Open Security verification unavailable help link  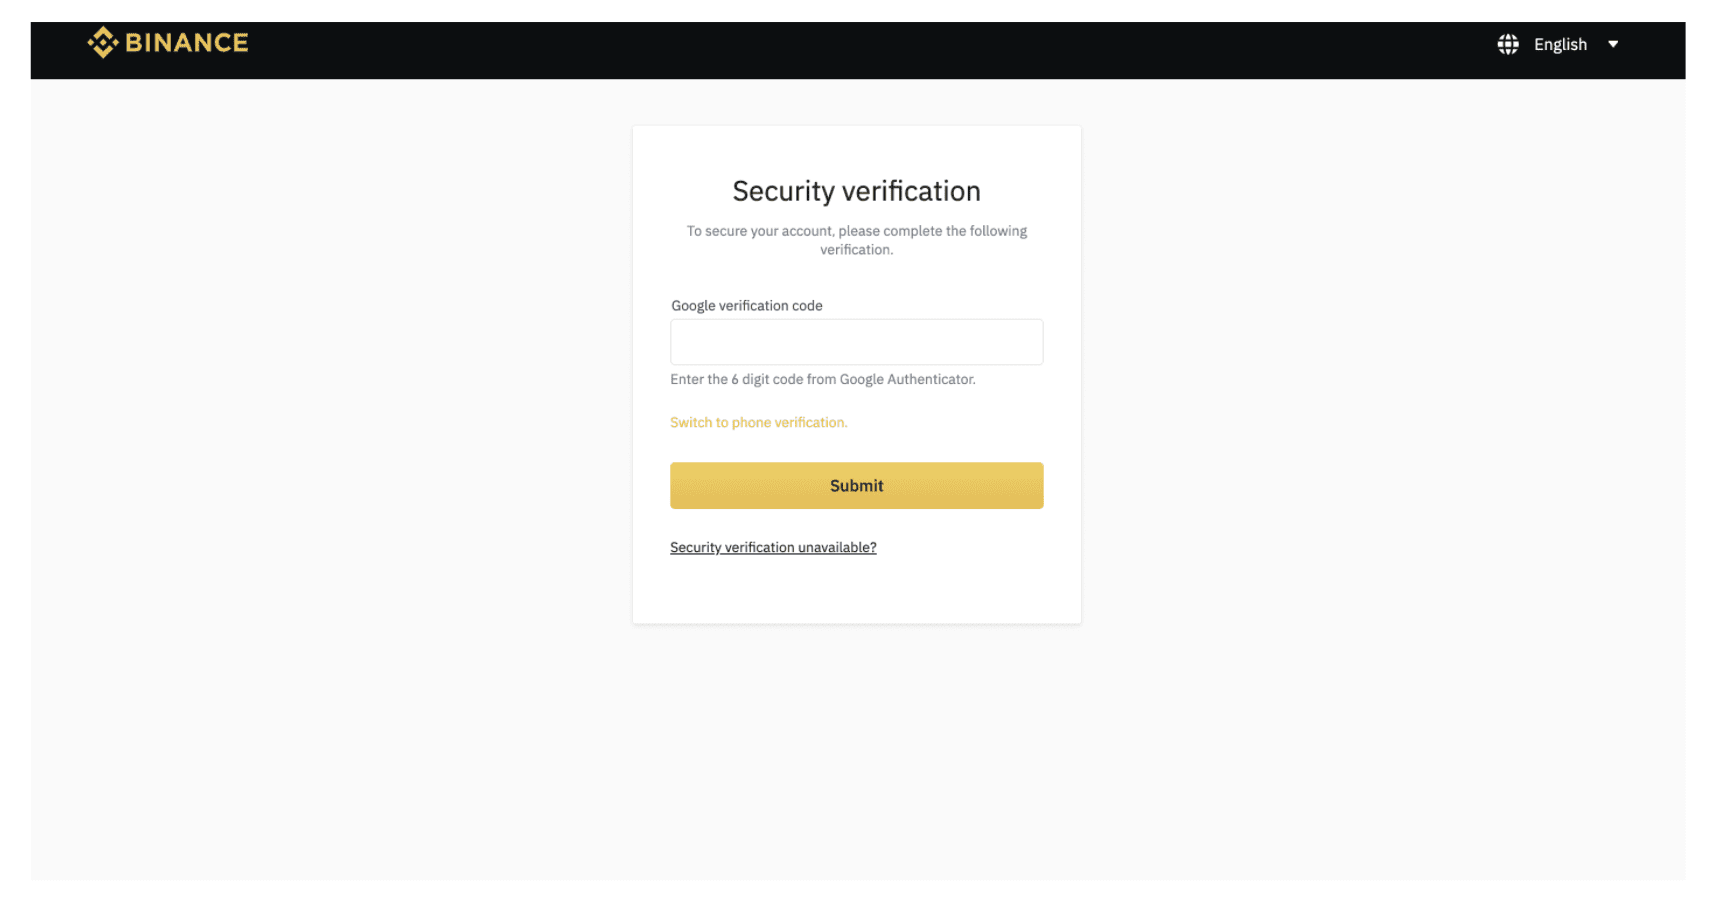(773, 548)
